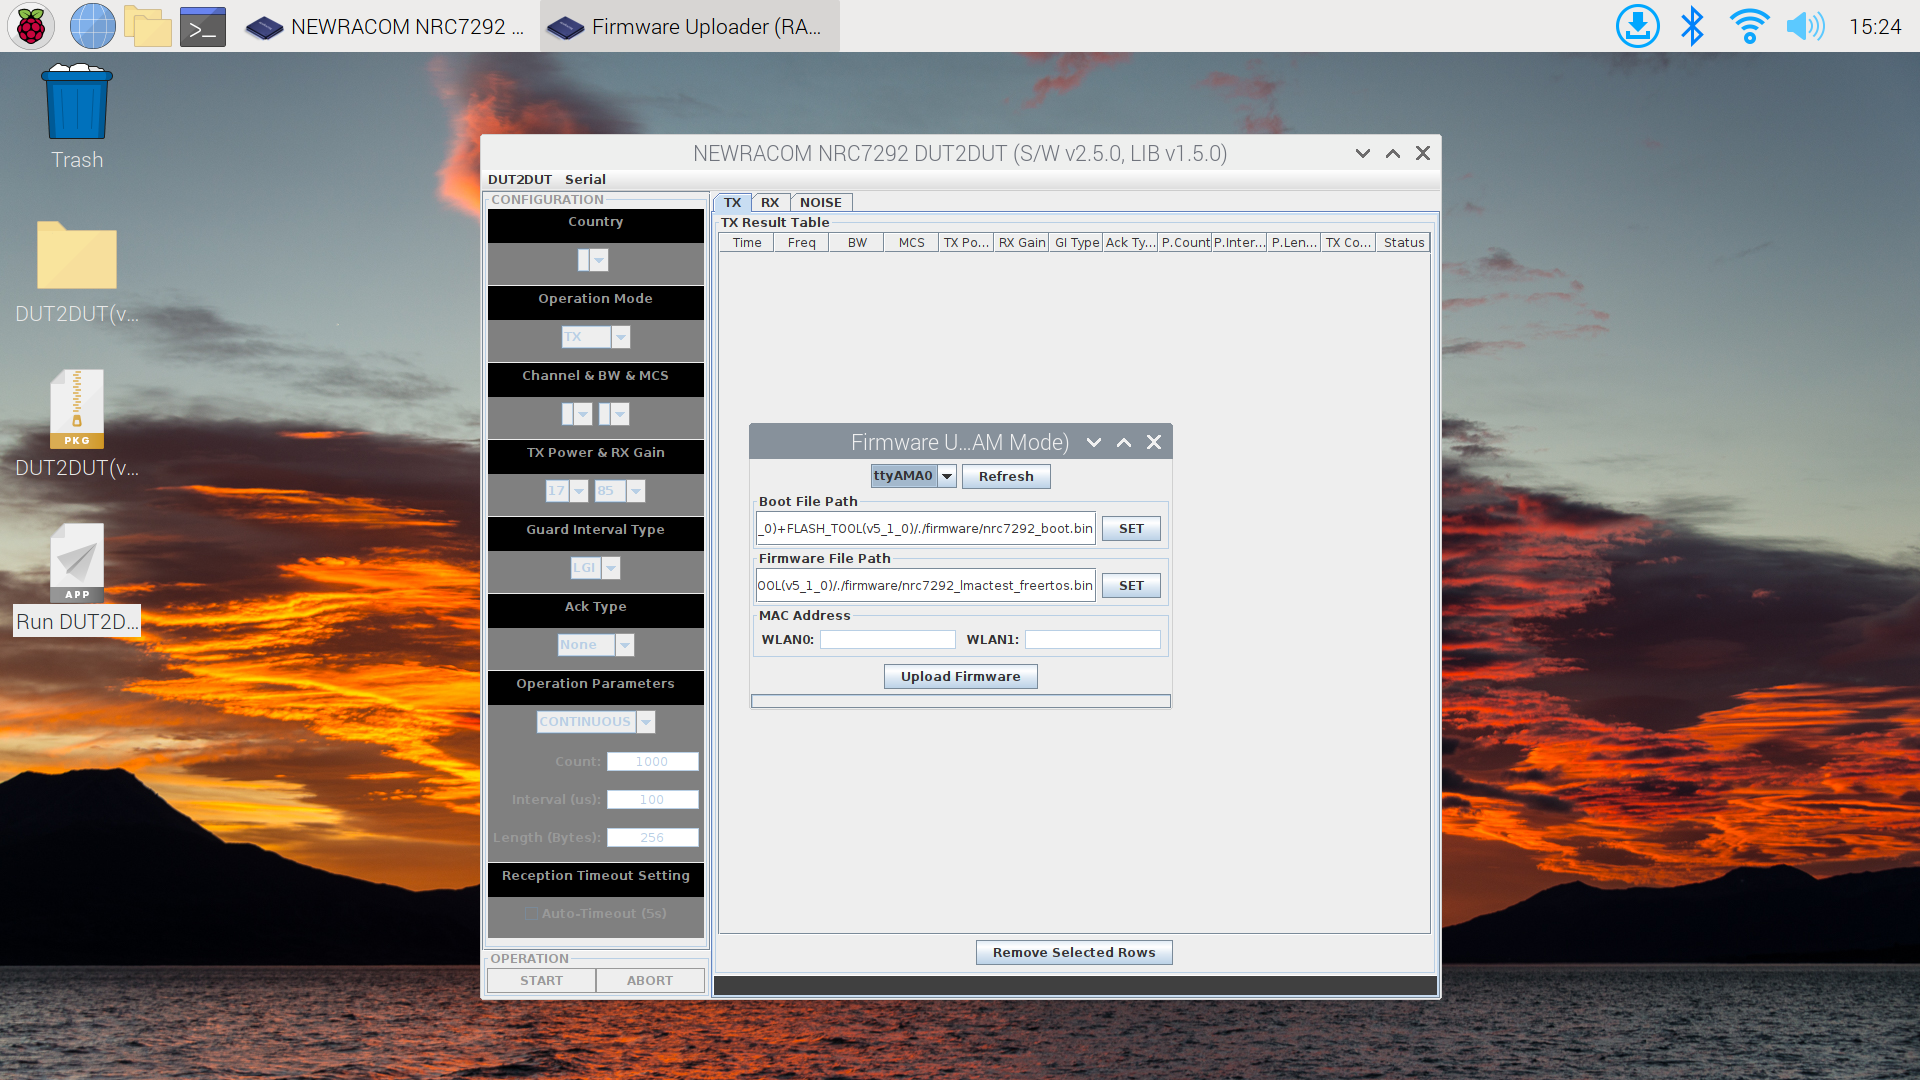The width and height of the screenshot is (1920, 1080).
Task: Select the Trash desktop icon
Action: [x=77, y=117]
